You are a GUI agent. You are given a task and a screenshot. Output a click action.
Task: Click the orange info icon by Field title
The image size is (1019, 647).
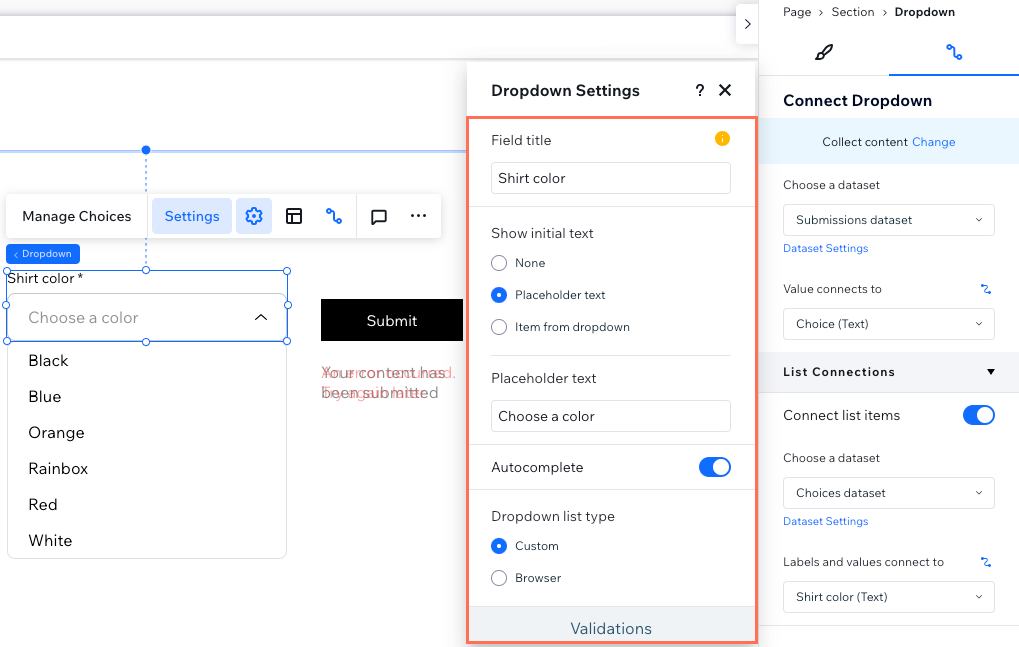722,138
